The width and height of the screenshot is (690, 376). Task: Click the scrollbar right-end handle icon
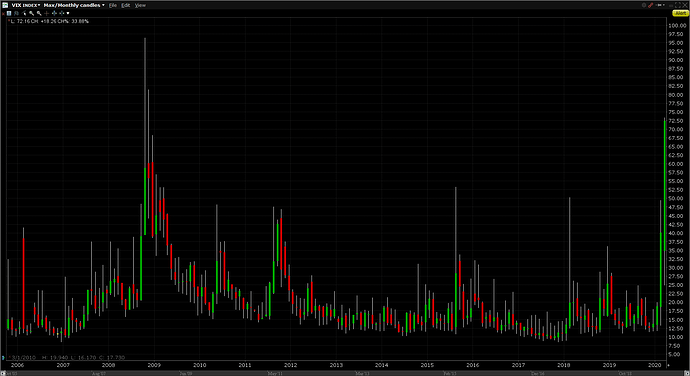click(687, 373)
